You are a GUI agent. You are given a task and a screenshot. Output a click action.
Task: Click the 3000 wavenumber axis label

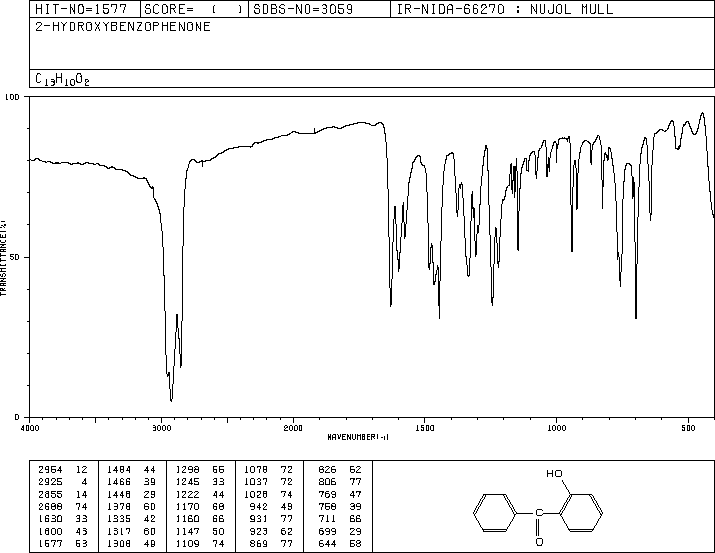[x=161, y=428]
